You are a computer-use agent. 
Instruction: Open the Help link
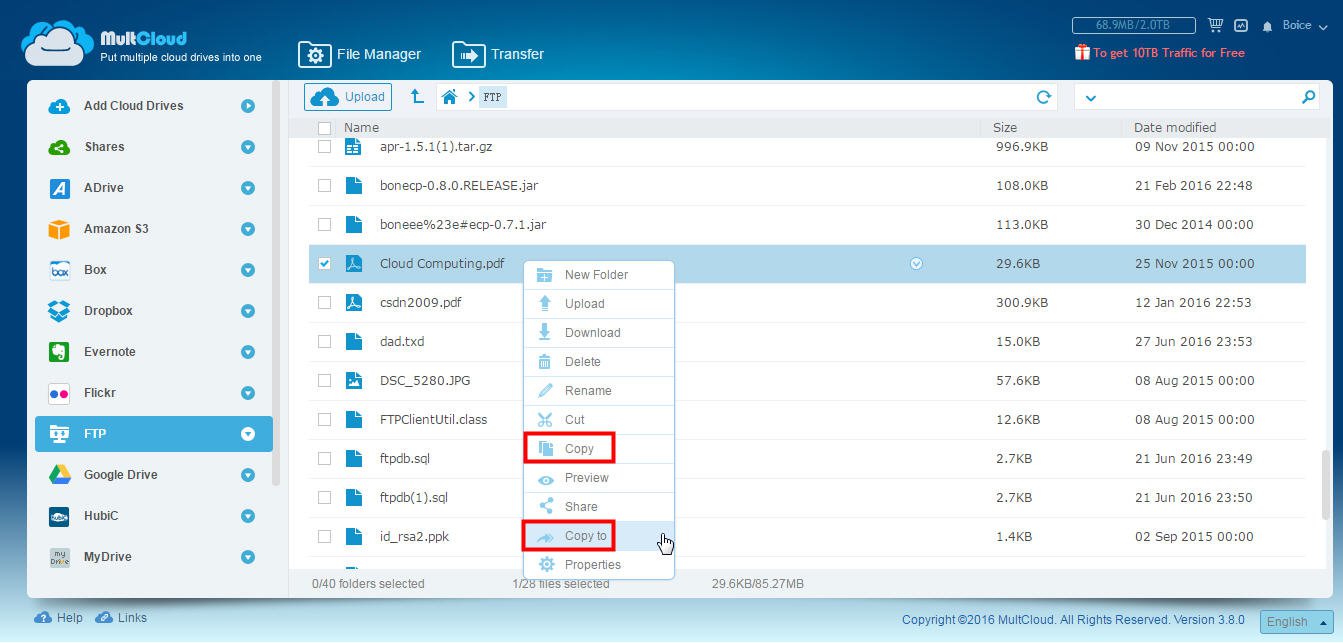[59, 618]
